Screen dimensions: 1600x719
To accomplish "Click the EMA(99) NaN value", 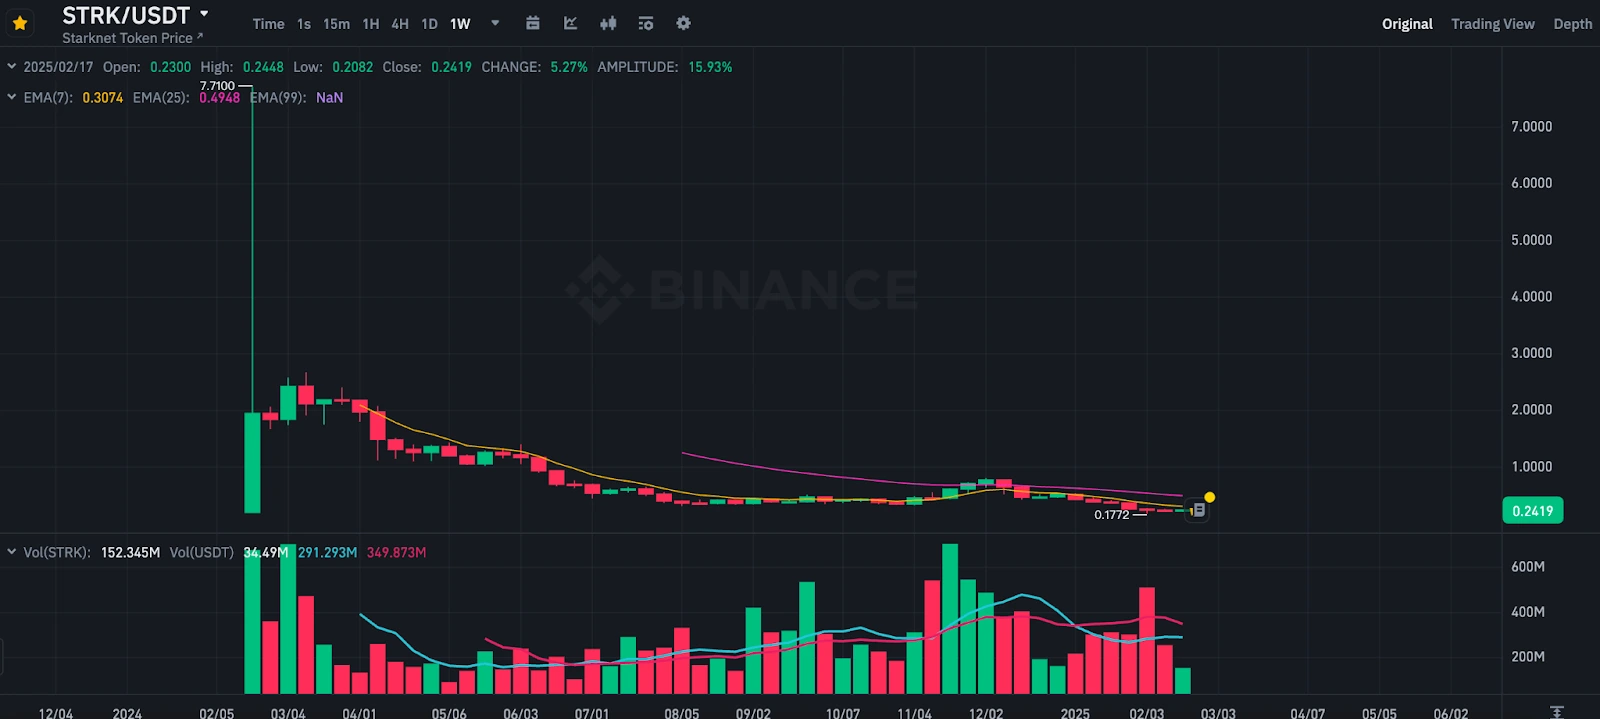I will coord(329,98).
